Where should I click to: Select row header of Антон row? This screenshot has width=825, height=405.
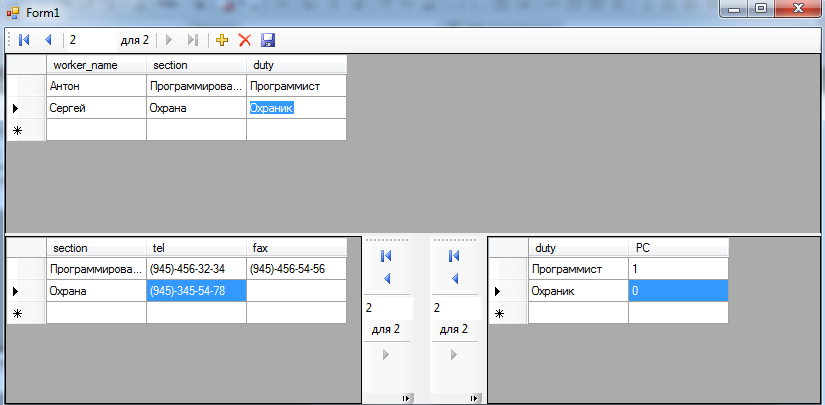pyautogui.click(x=26, y=86)
